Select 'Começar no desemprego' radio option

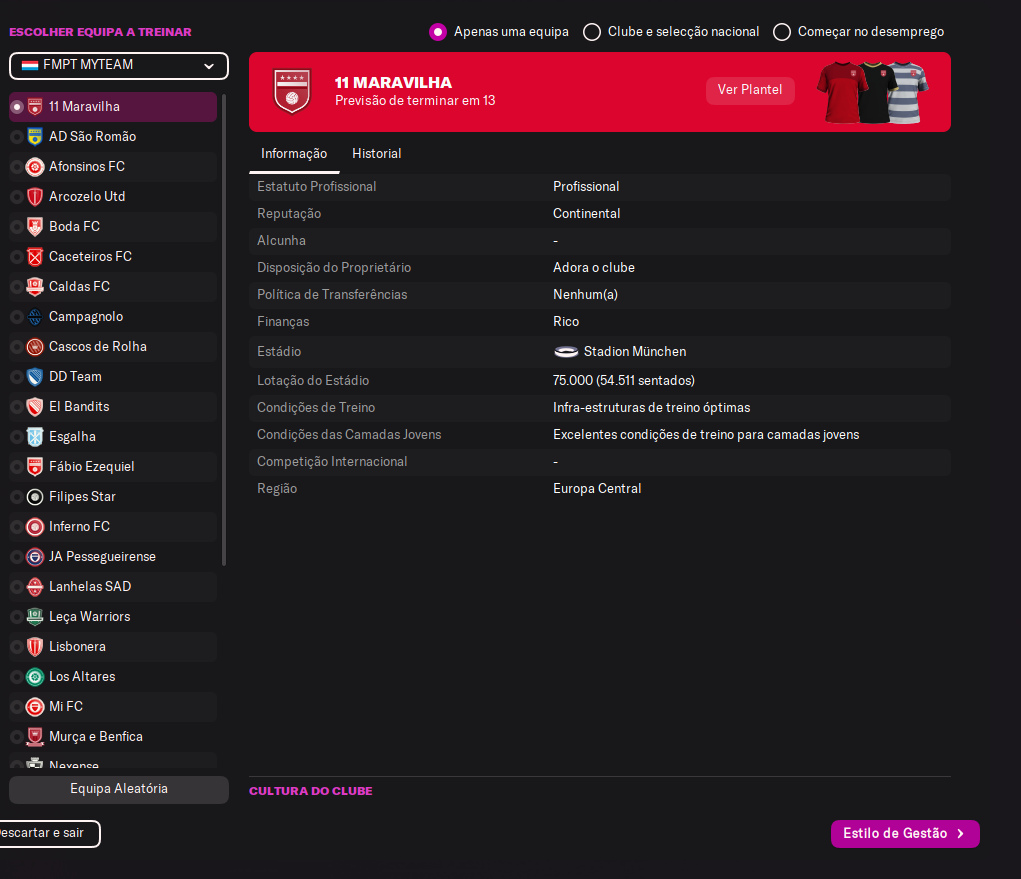[x=782, y=32]
